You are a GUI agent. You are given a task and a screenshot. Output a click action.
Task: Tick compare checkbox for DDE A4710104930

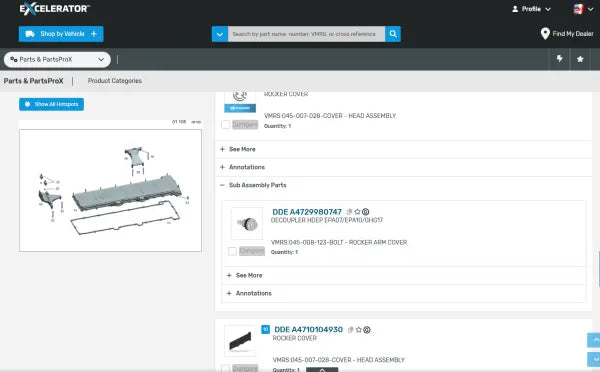226,368
